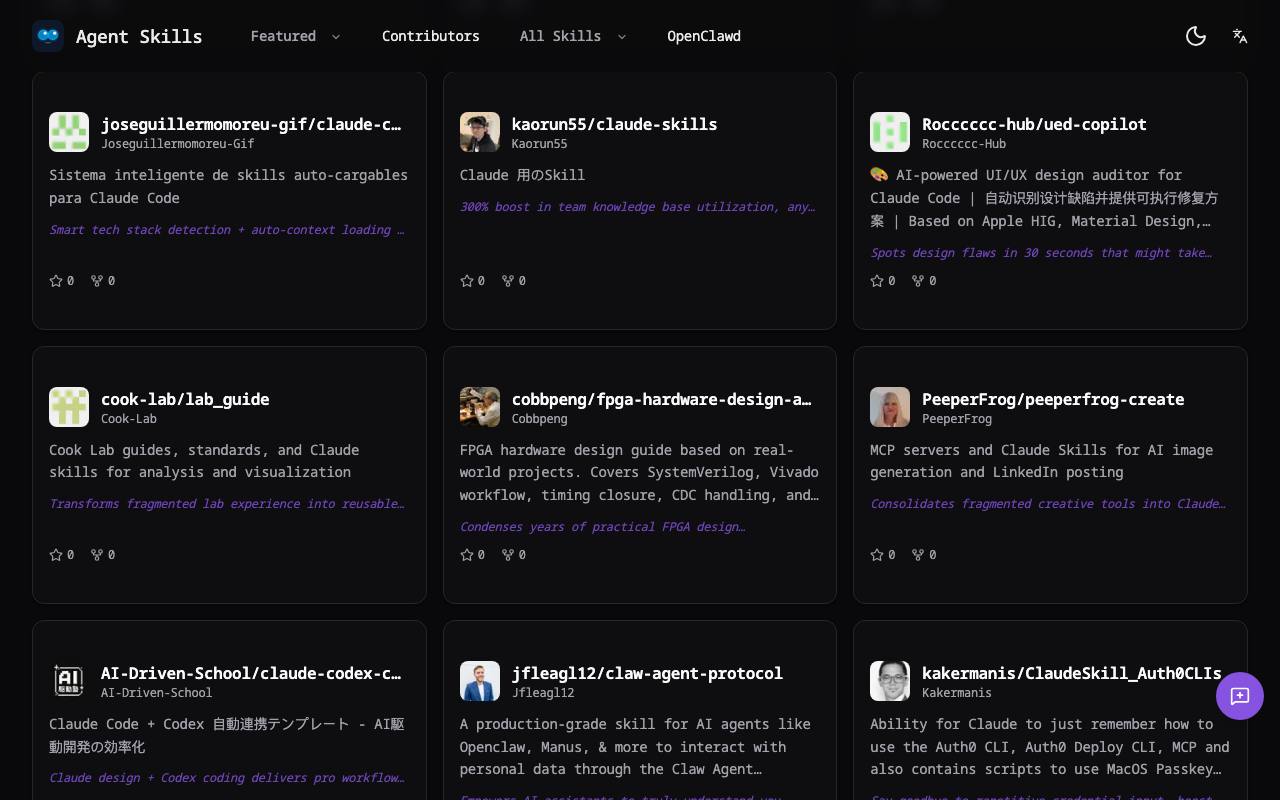Click the star icon on joseguillermomoreu-gif card

click(x=56, y=281)
